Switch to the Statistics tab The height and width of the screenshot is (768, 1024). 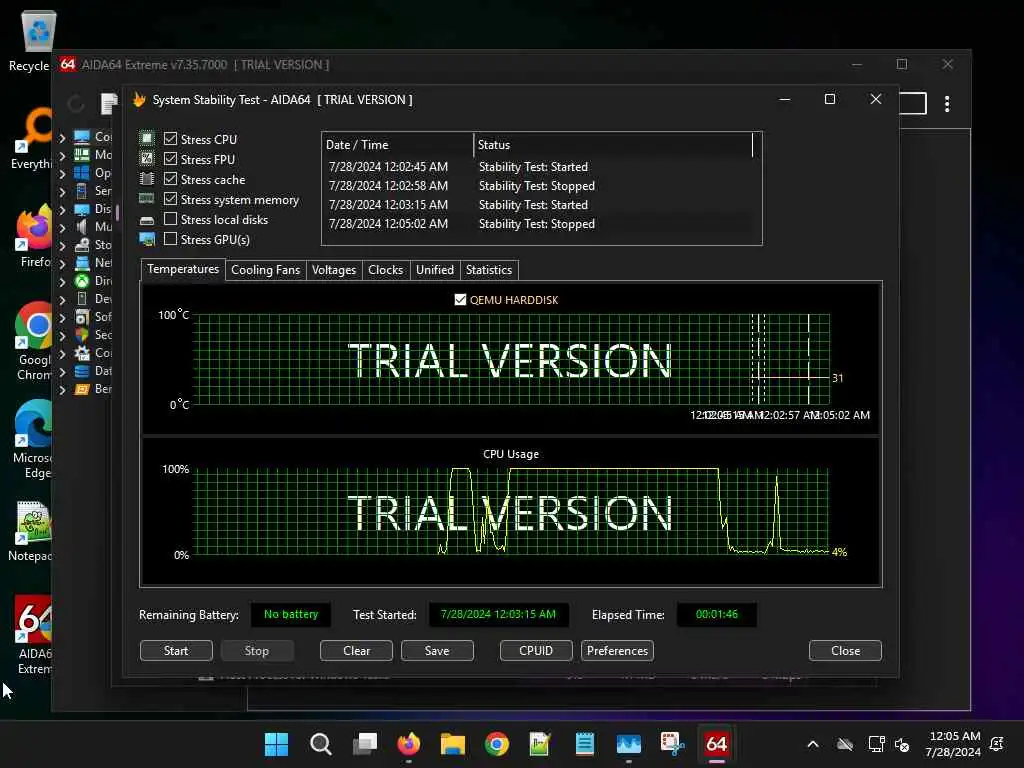tap(488, 270)
